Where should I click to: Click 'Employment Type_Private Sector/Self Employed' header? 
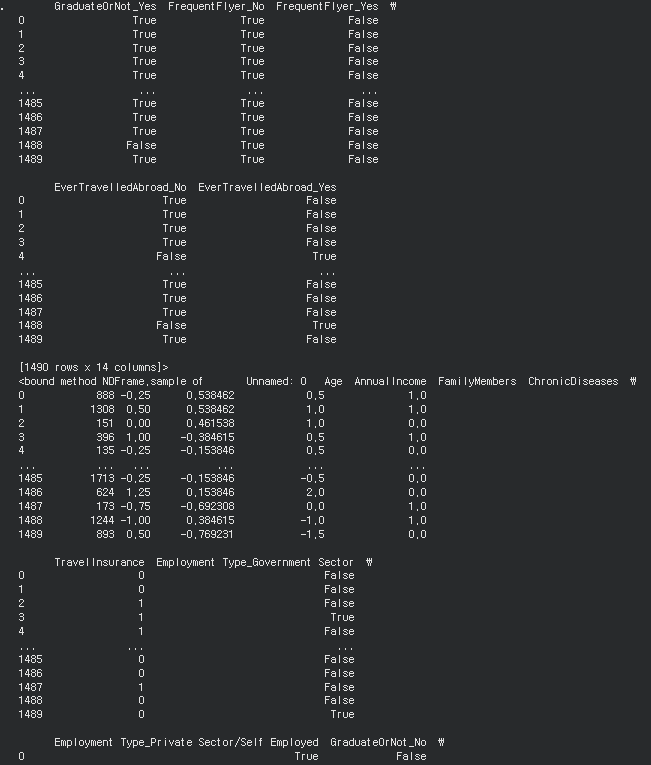pos(186,743)
